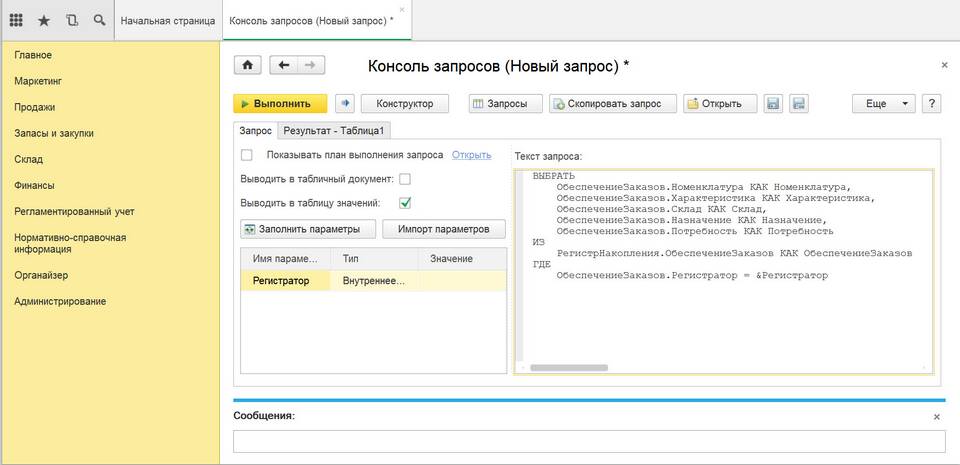Open Финансы section
Screen dimensions: 960x465
click(34, 185)
